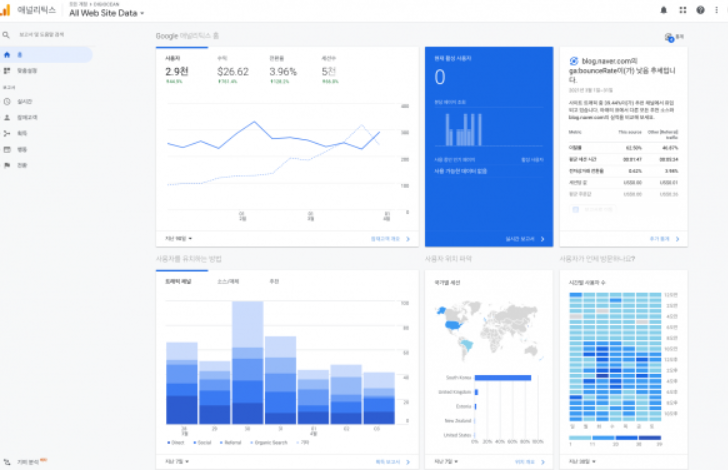Viewport: 728px width, 470px height.
Task: Open the Google apps grid icon
Action: [x=682, y=10]
